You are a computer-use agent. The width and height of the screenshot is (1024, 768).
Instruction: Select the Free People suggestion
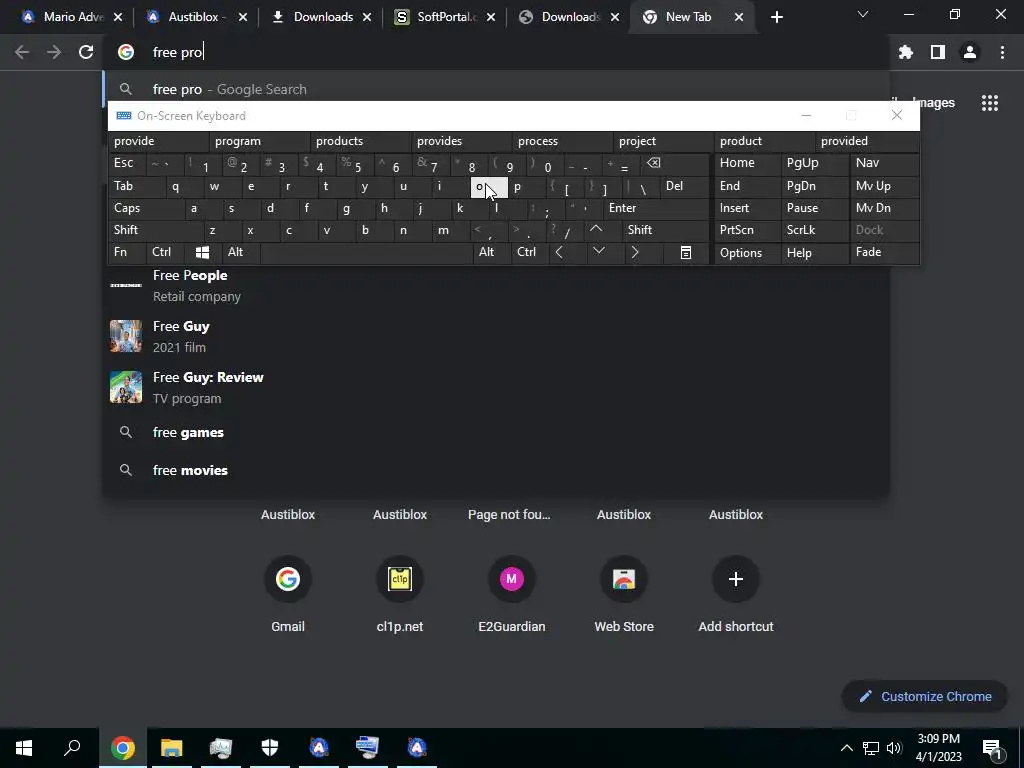[x=496, y=285]
